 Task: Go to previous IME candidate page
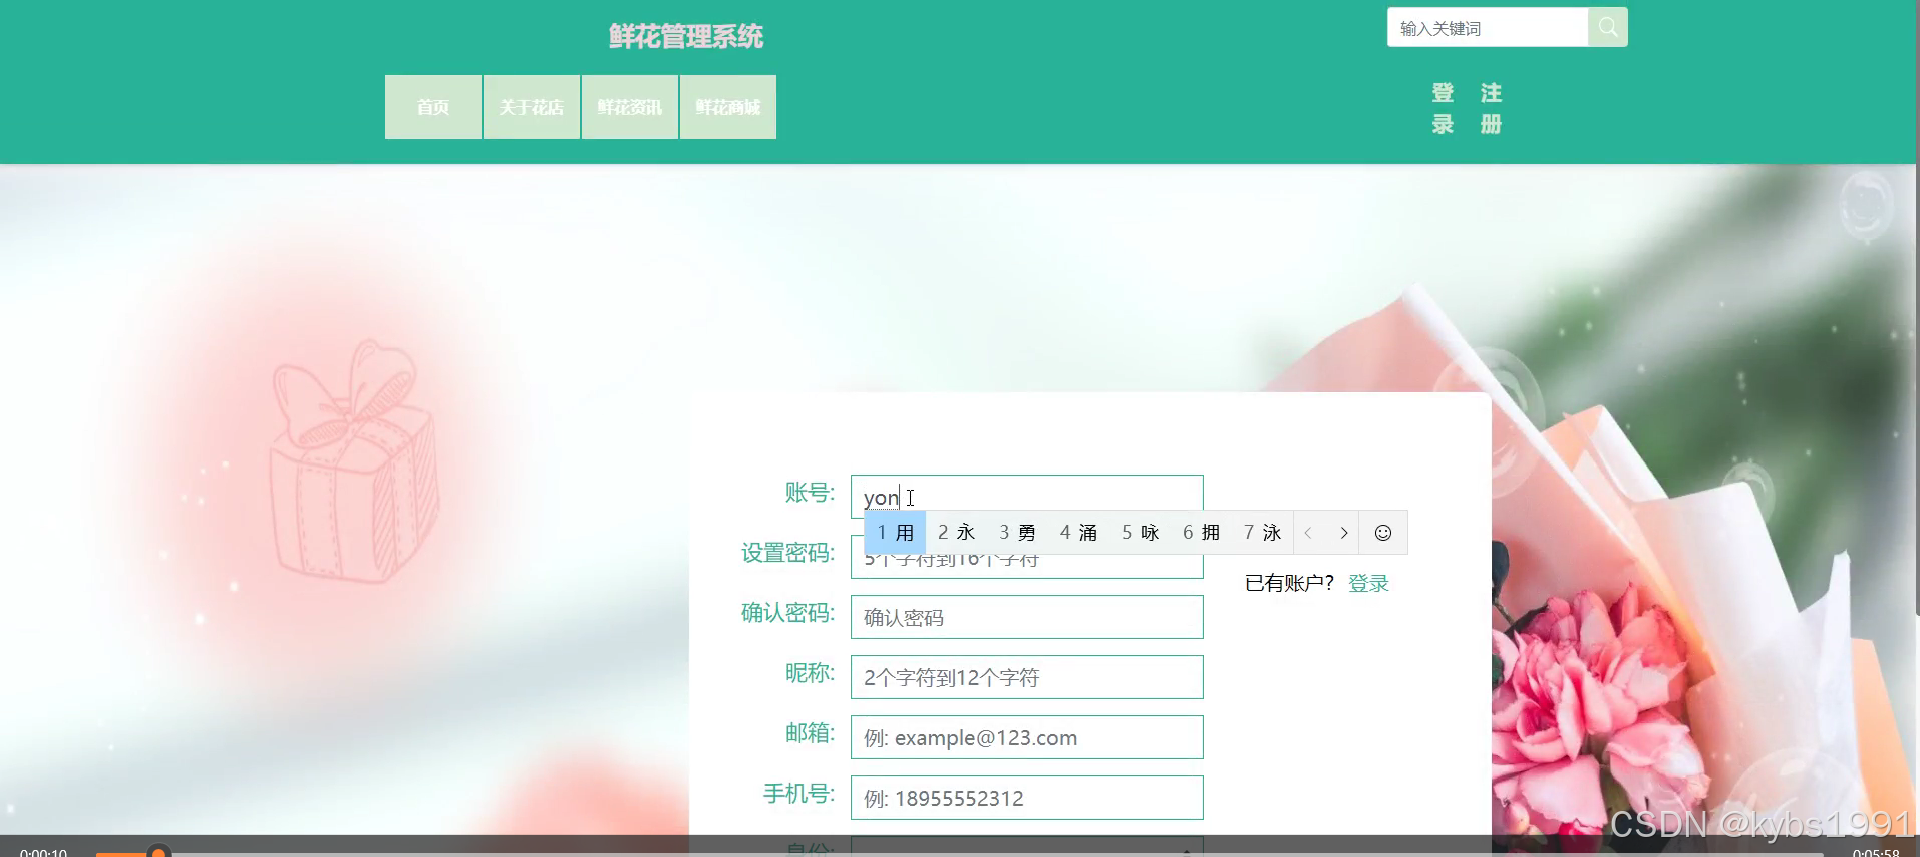[x=1308, y=533]
